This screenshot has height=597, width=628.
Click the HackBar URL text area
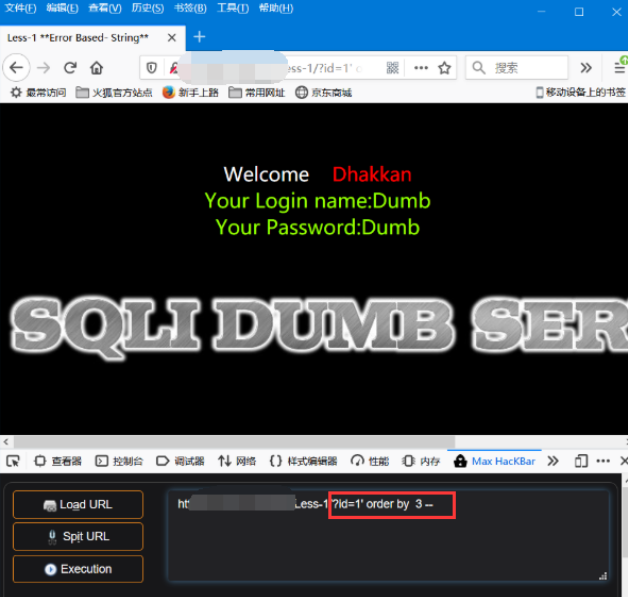pyautogui.click(x=388, y=536)
